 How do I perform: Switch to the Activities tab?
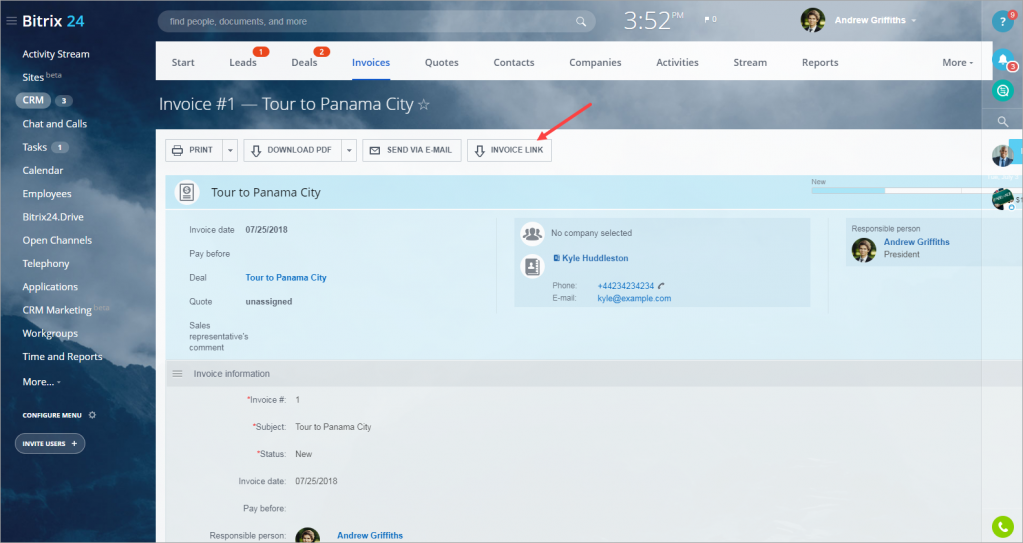pyautogui.click(x=677, y=63)
